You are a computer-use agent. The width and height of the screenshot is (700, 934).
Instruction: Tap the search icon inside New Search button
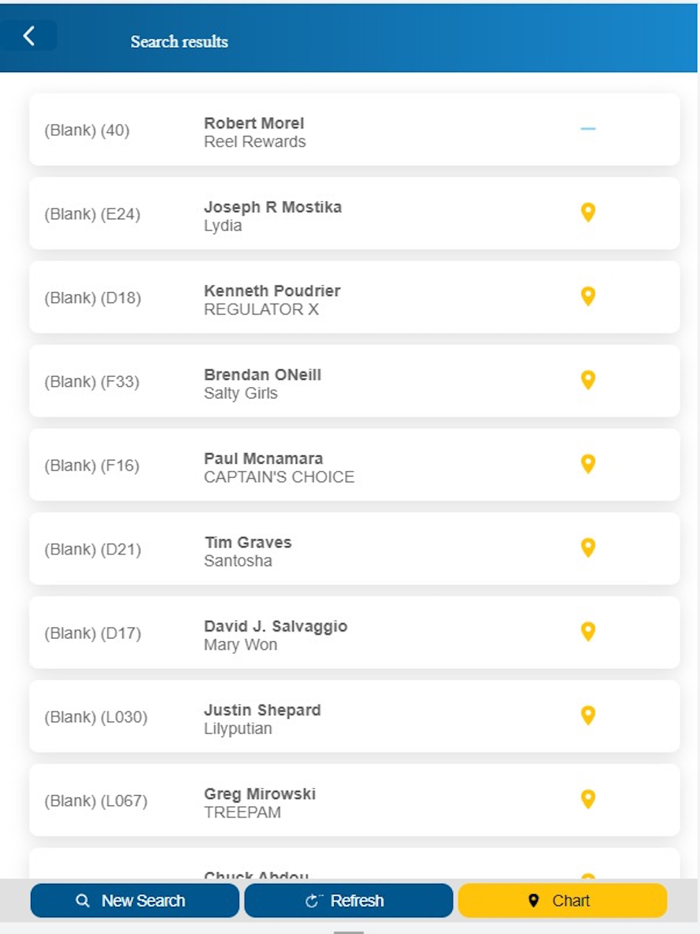click(x=81, y=900)
